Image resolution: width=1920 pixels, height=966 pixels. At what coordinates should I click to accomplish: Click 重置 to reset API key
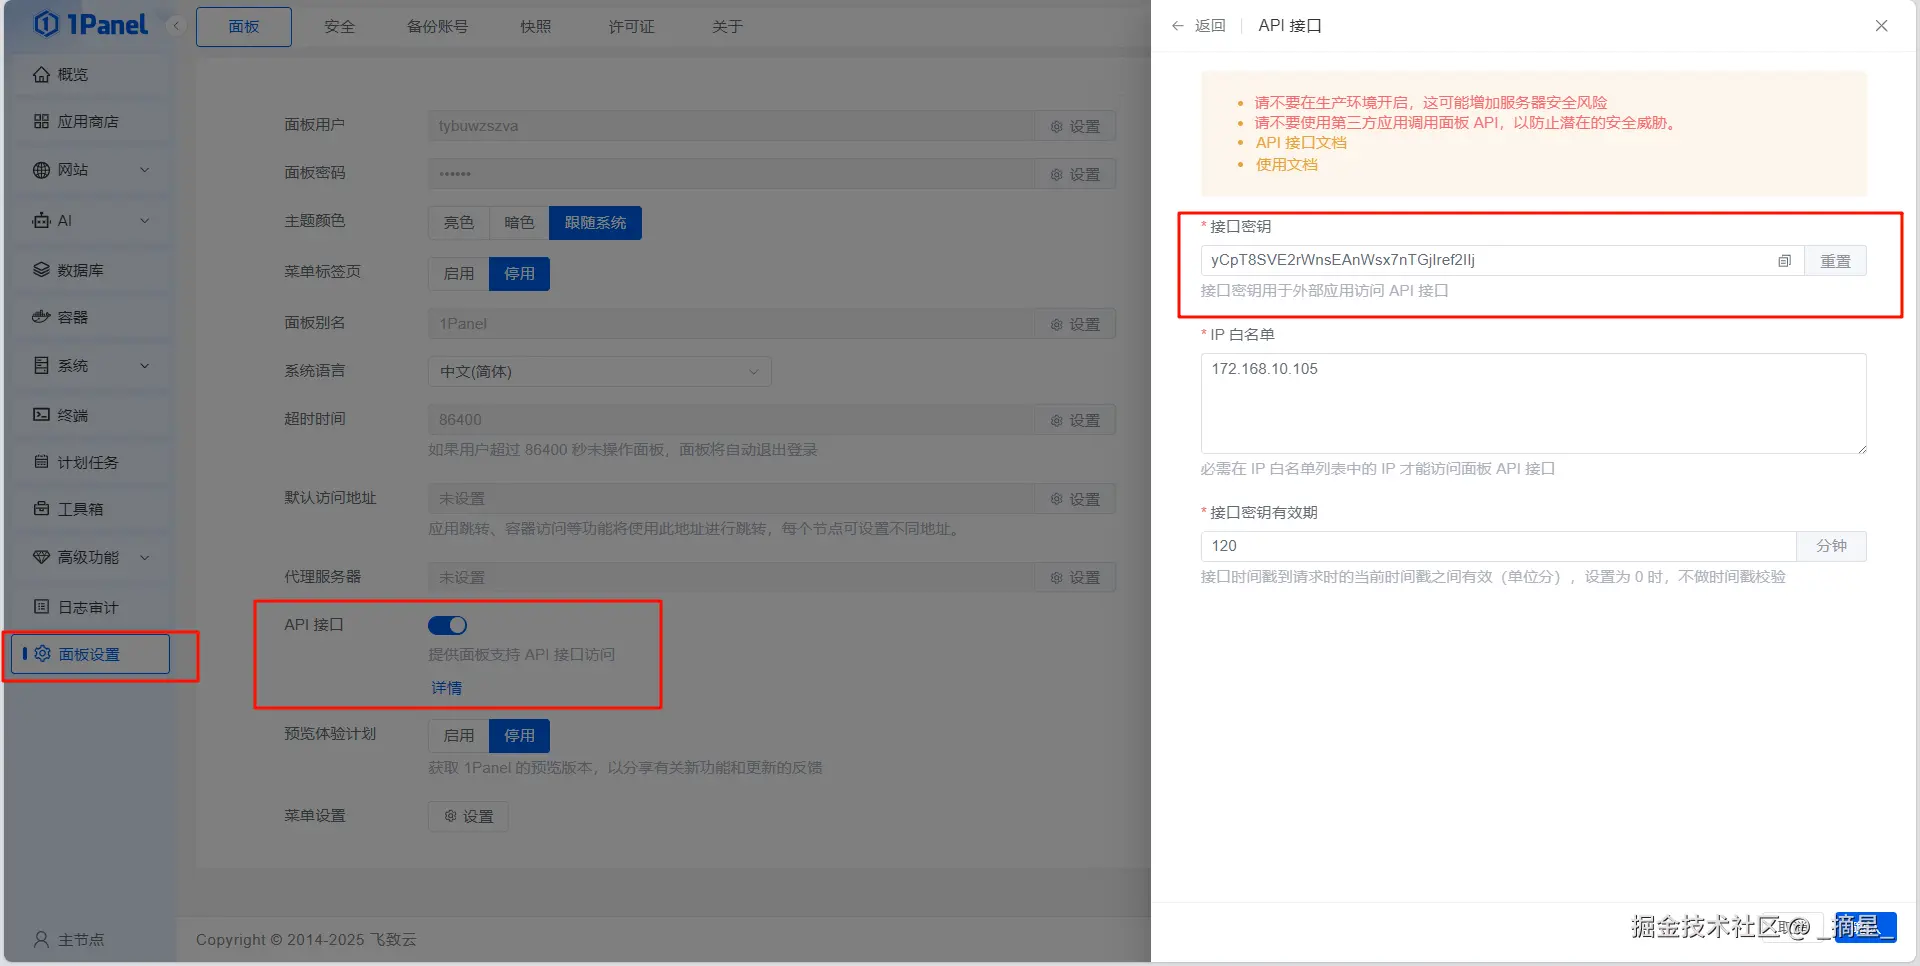tap(1835, 261)
